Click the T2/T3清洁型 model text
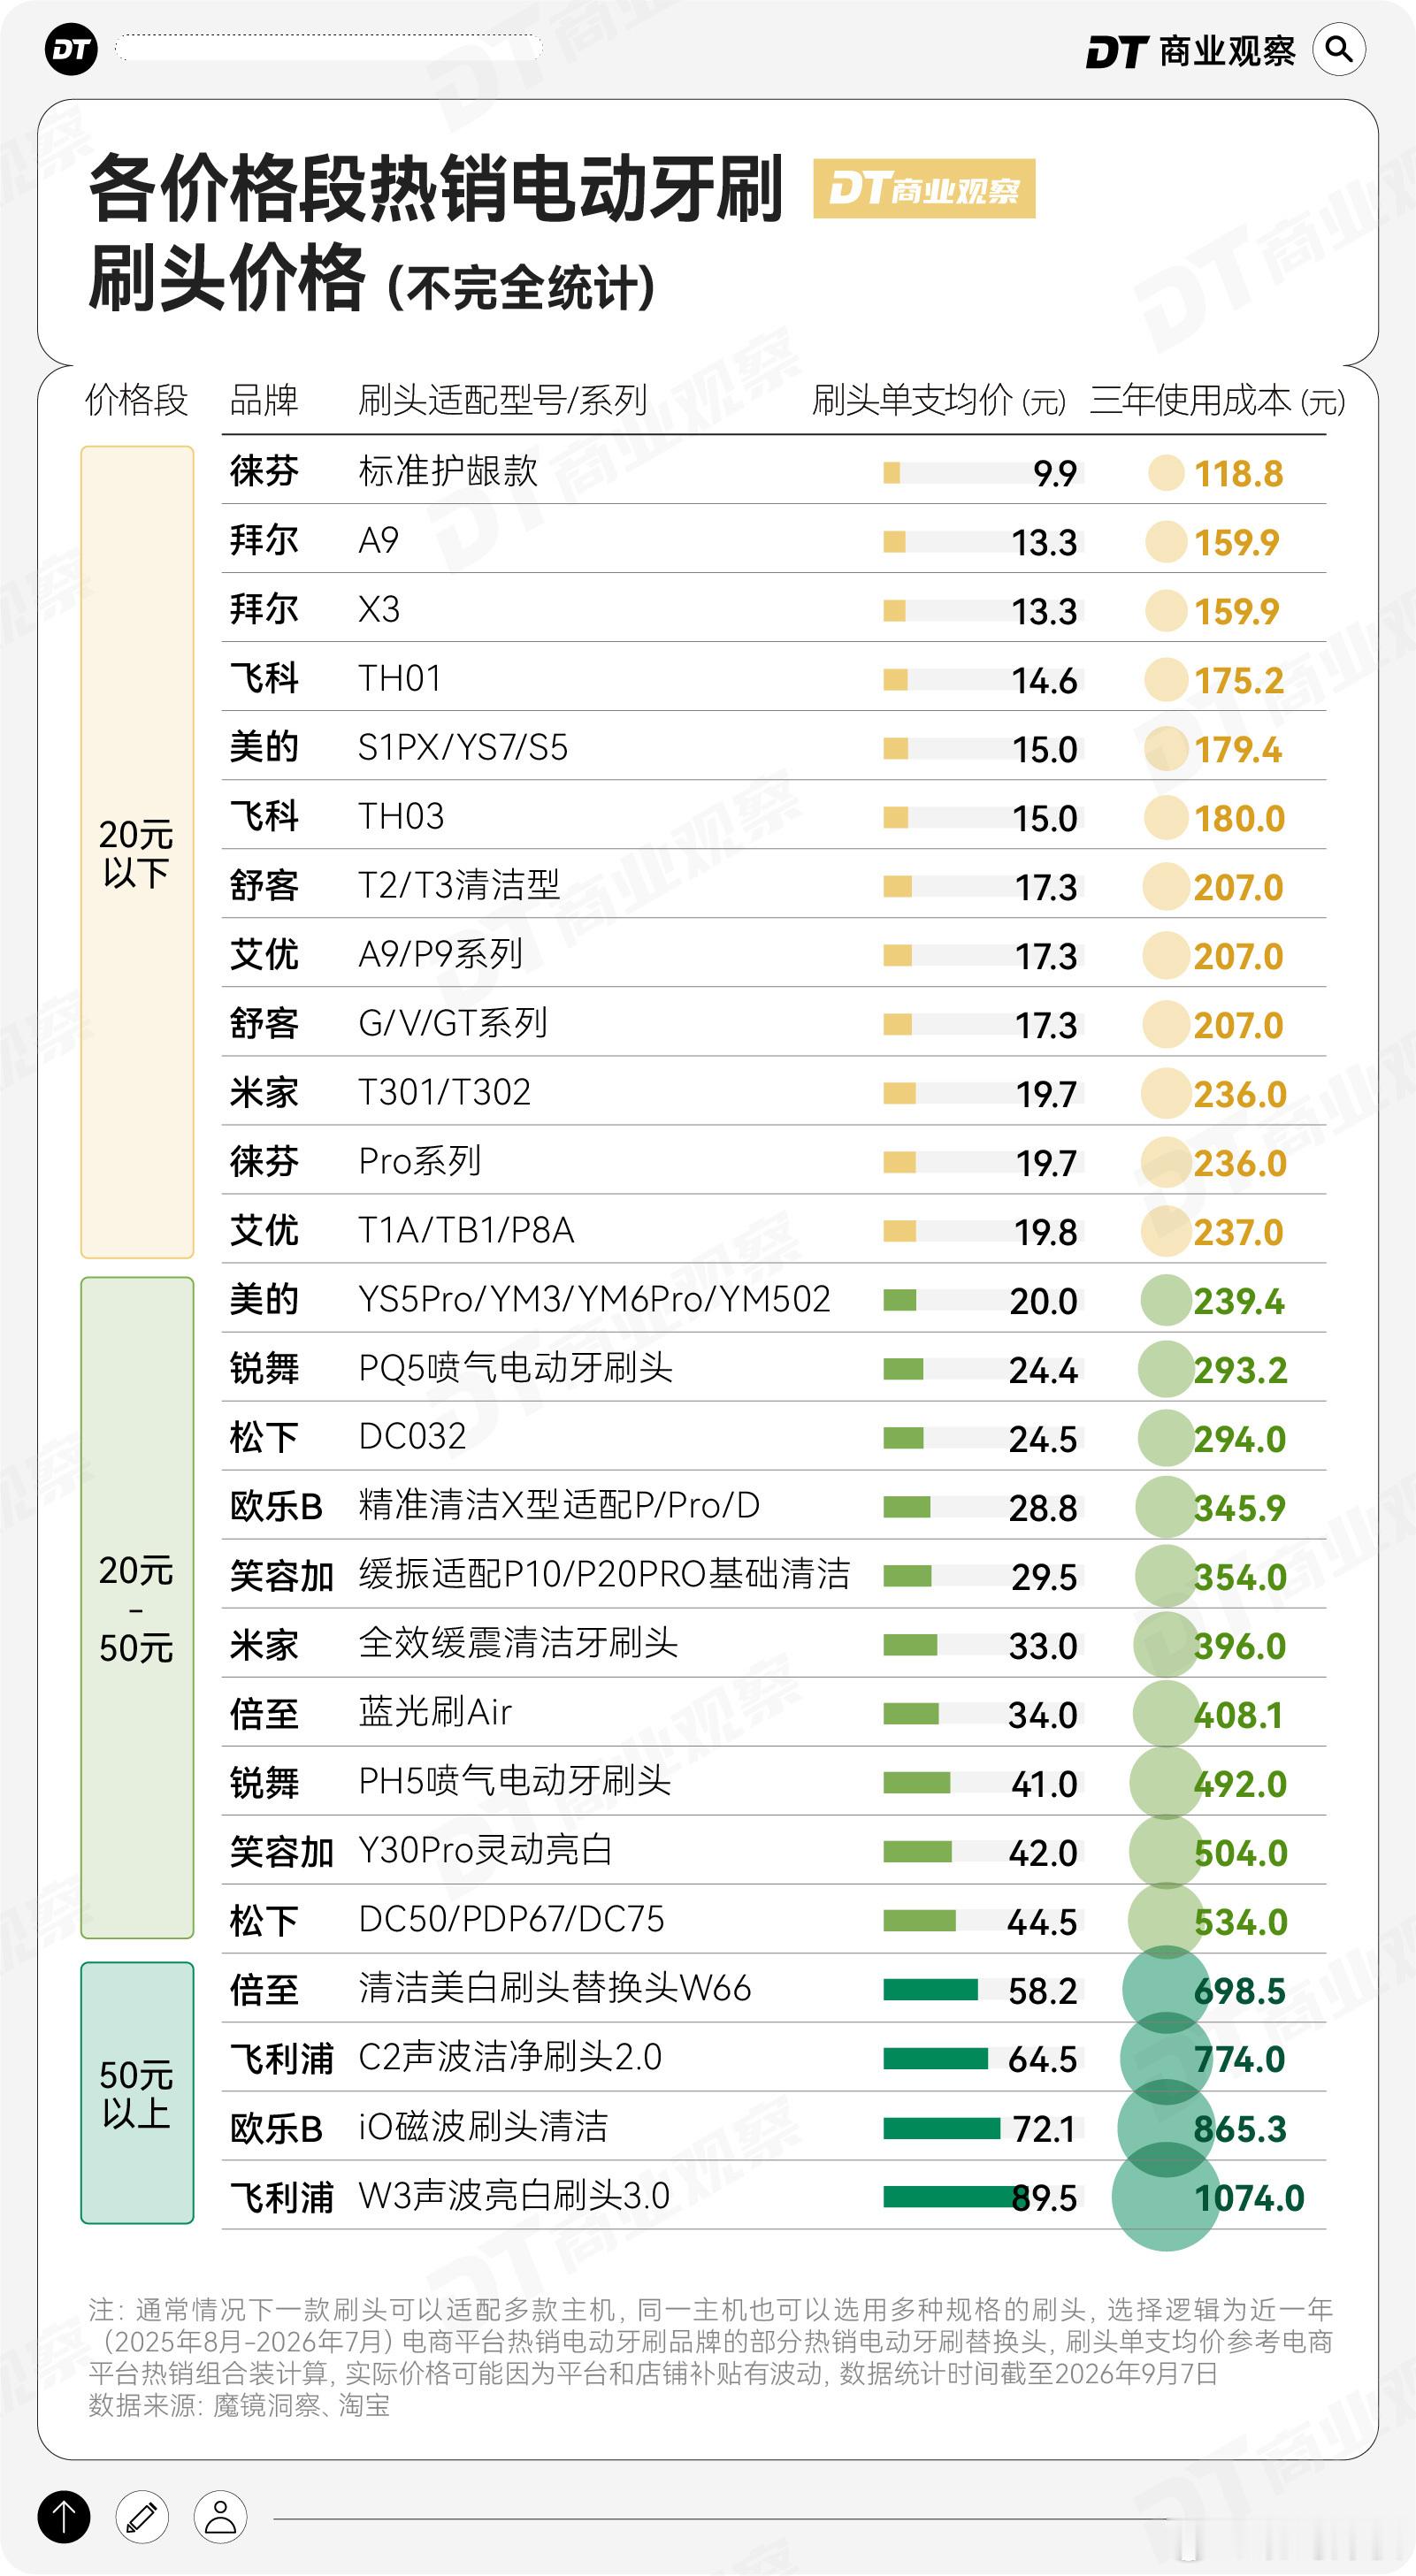The image size is (1416, 2576). coord(459,885)
